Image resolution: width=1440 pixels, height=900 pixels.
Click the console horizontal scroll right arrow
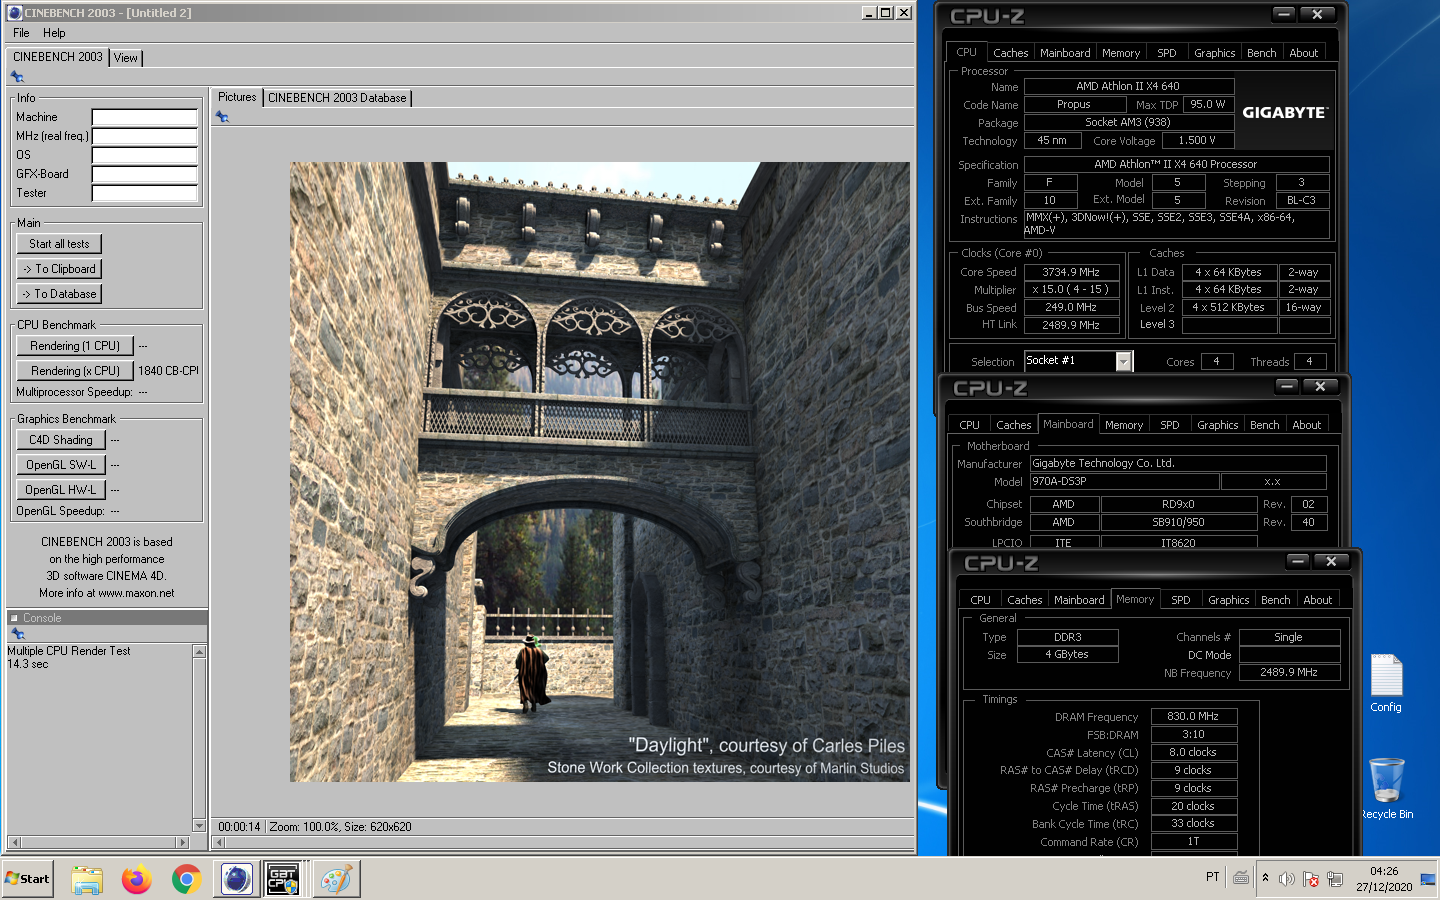click(x=182, y=842)
